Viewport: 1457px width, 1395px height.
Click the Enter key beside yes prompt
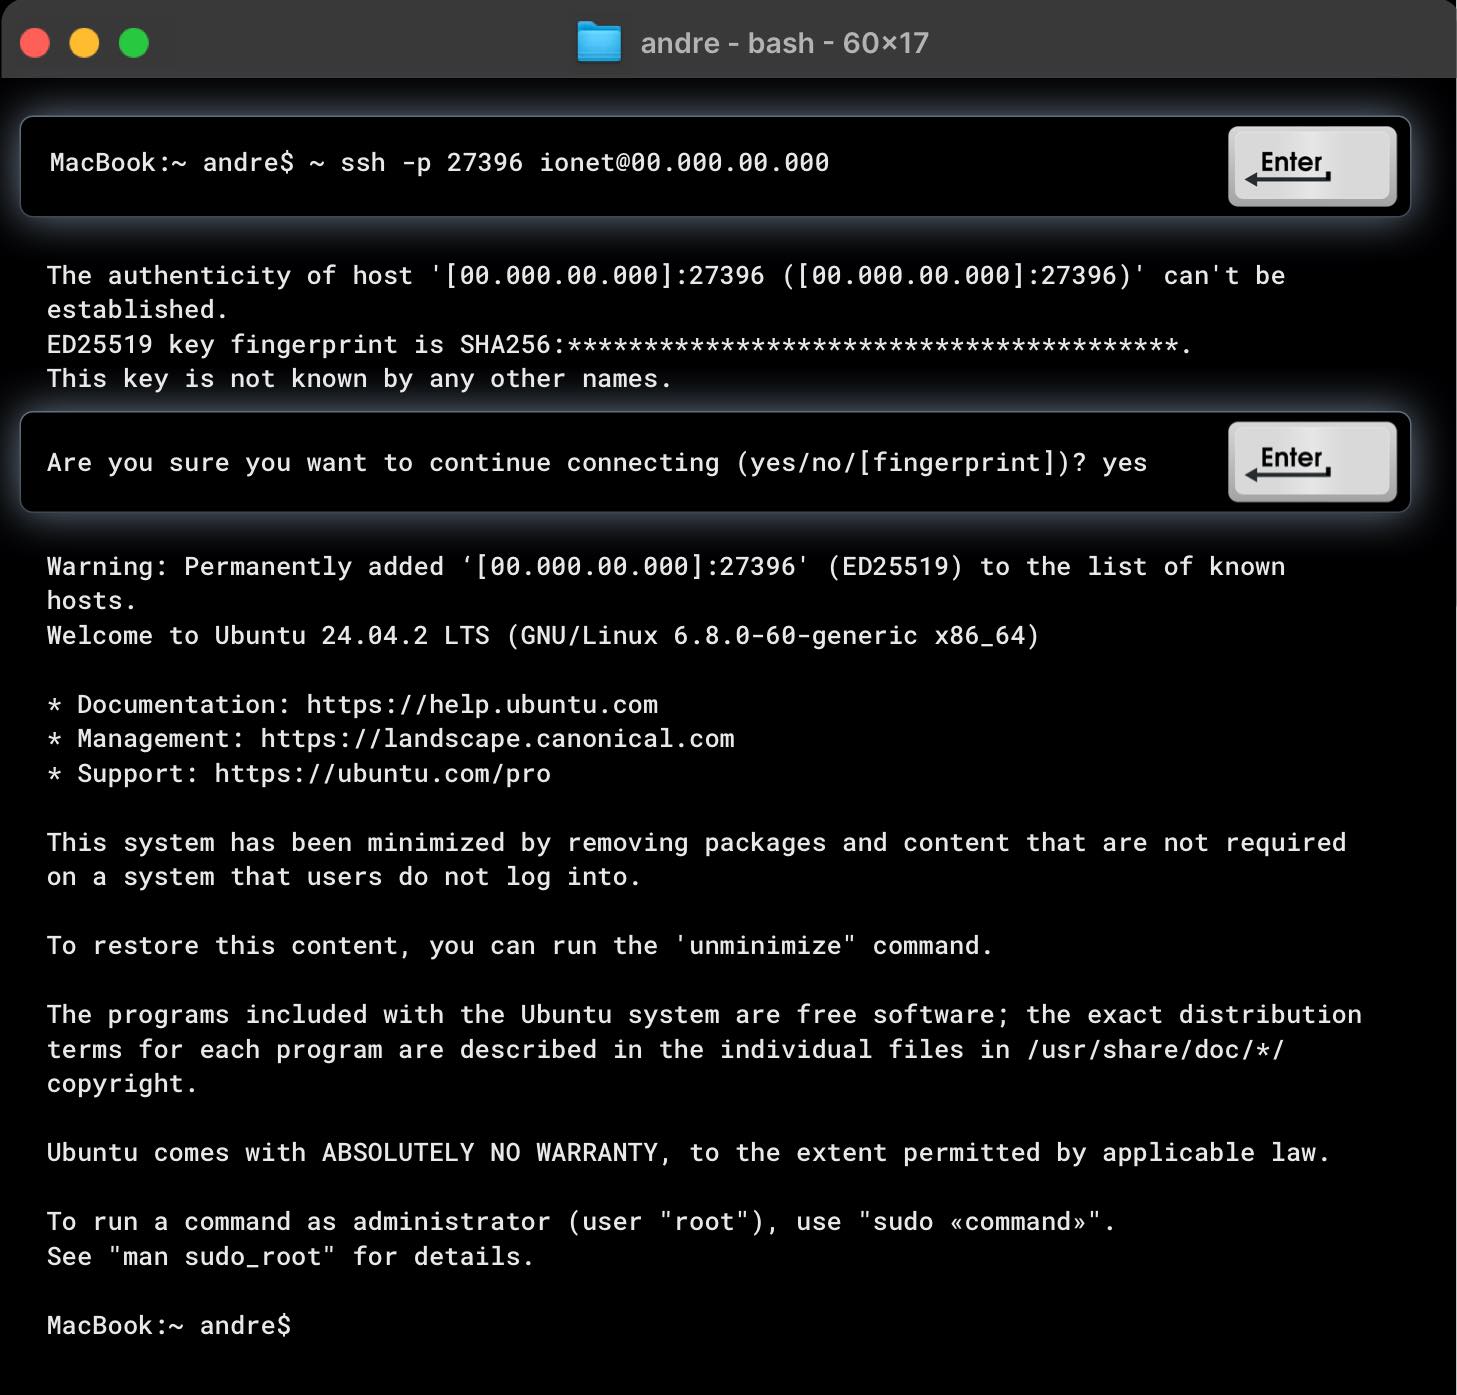pyautogui.click(x=1312, y=461)
